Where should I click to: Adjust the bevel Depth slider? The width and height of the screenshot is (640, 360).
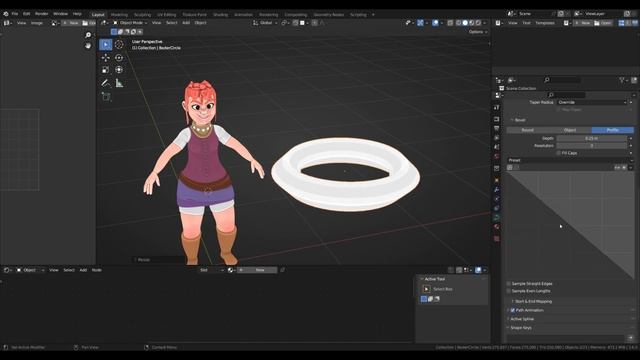click(591, 138)
